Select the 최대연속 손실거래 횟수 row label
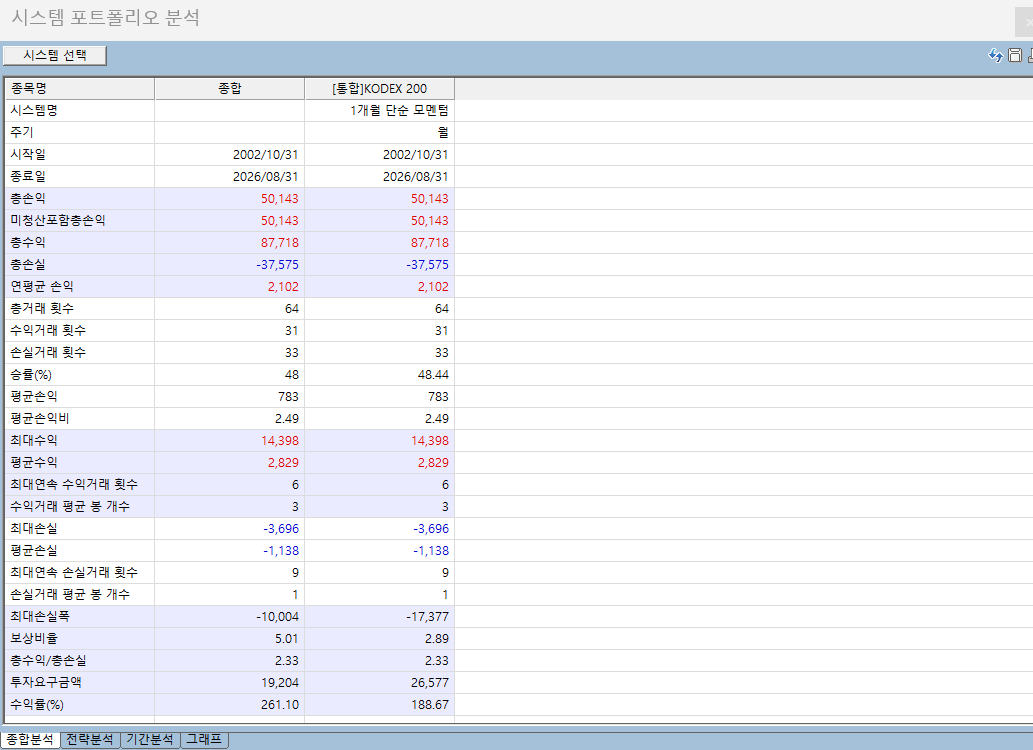1033x750 pixels. tap(74, 572)
